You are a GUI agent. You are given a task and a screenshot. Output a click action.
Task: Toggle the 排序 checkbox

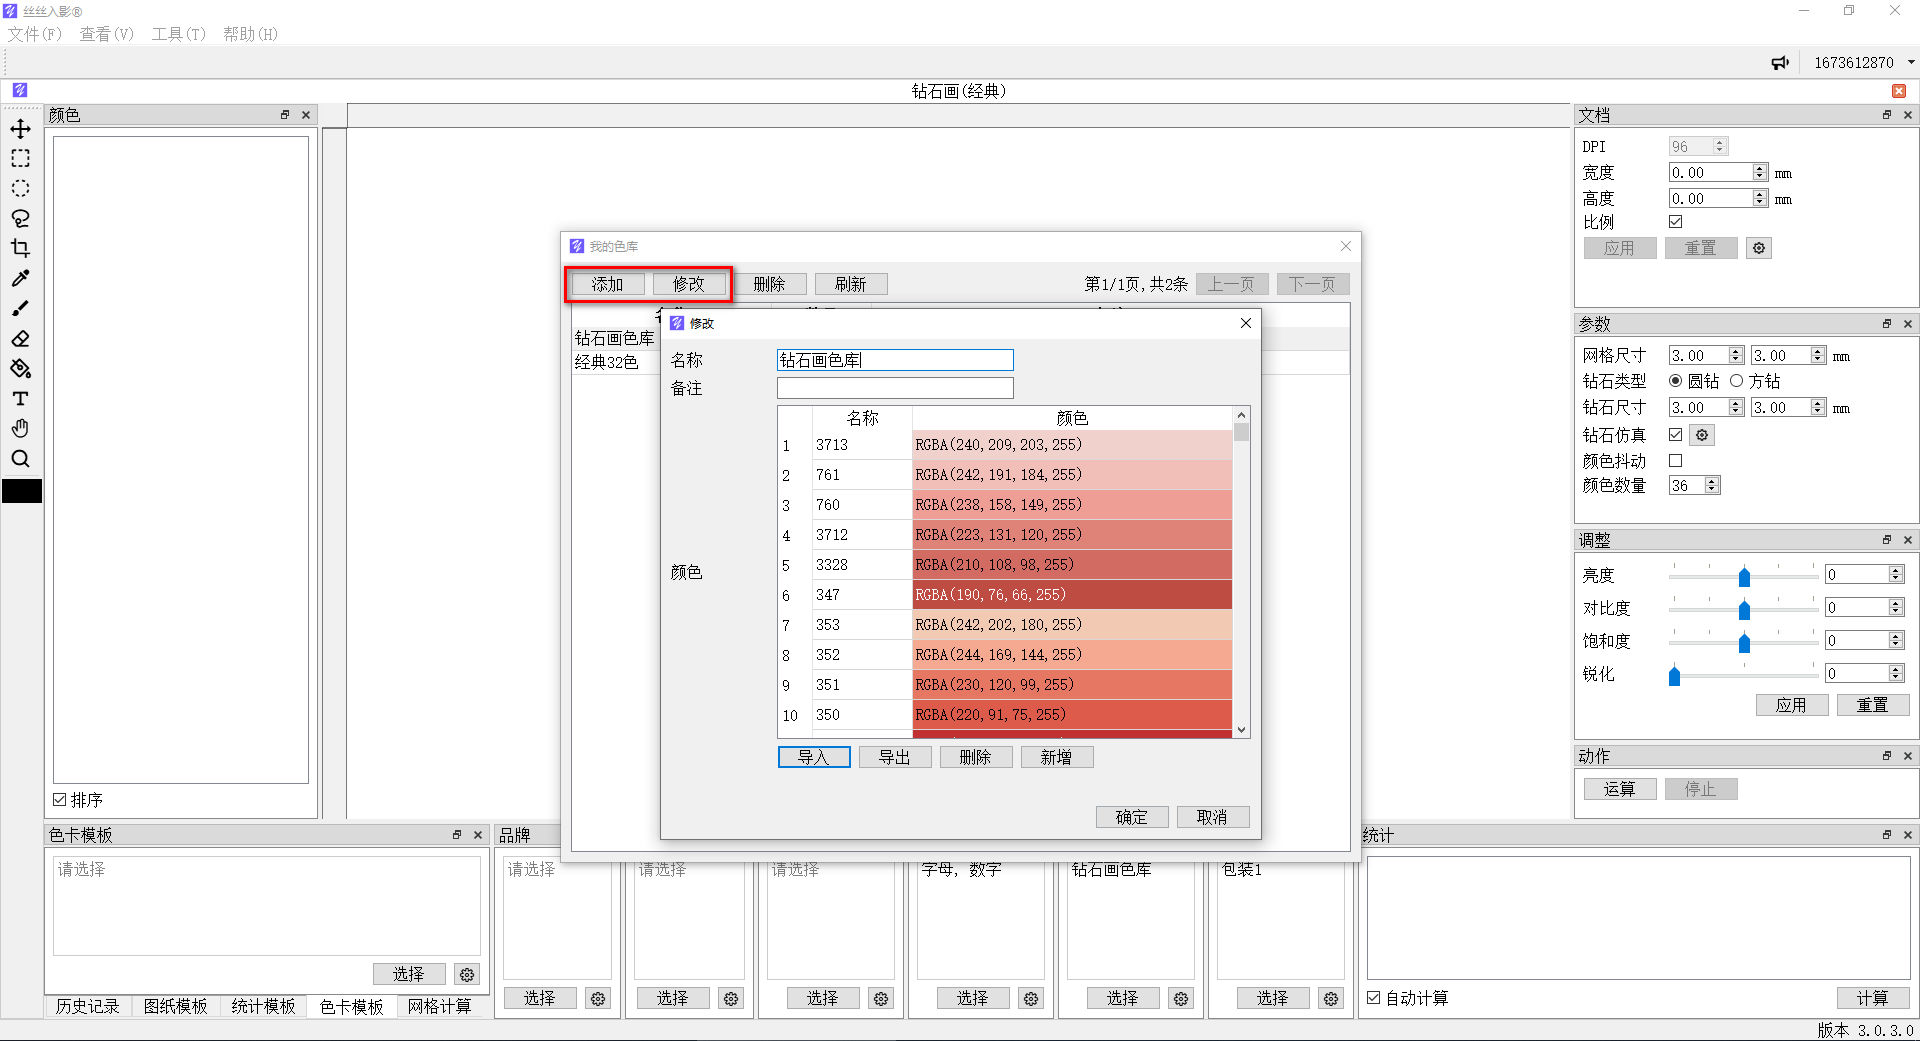pos(60,800)
